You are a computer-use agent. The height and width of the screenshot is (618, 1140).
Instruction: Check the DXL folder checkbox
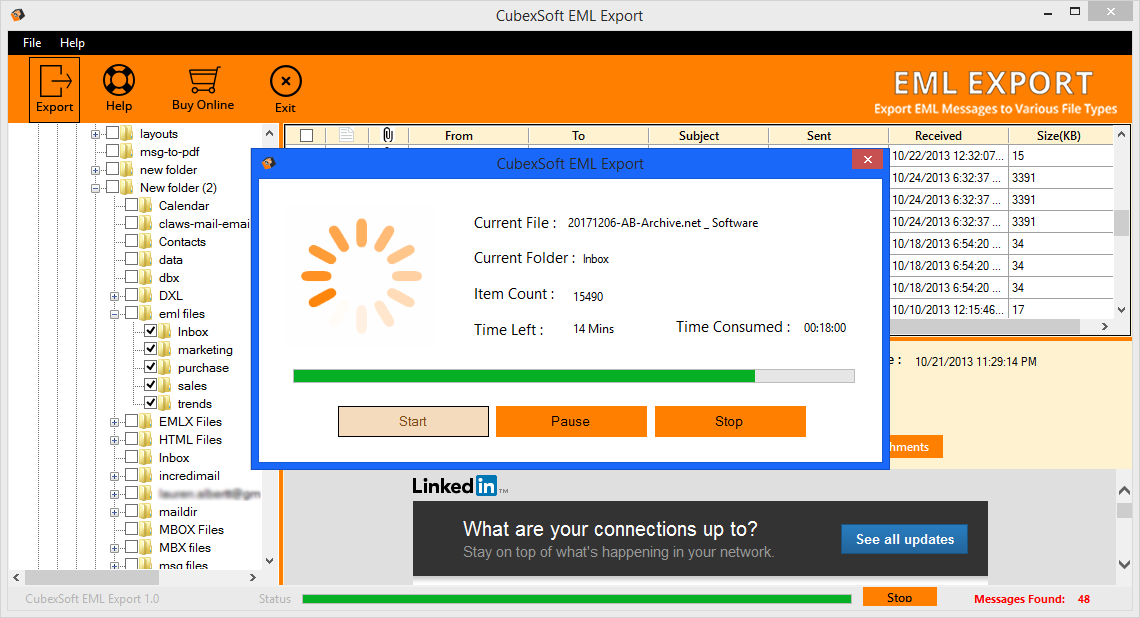pos(132,295)
